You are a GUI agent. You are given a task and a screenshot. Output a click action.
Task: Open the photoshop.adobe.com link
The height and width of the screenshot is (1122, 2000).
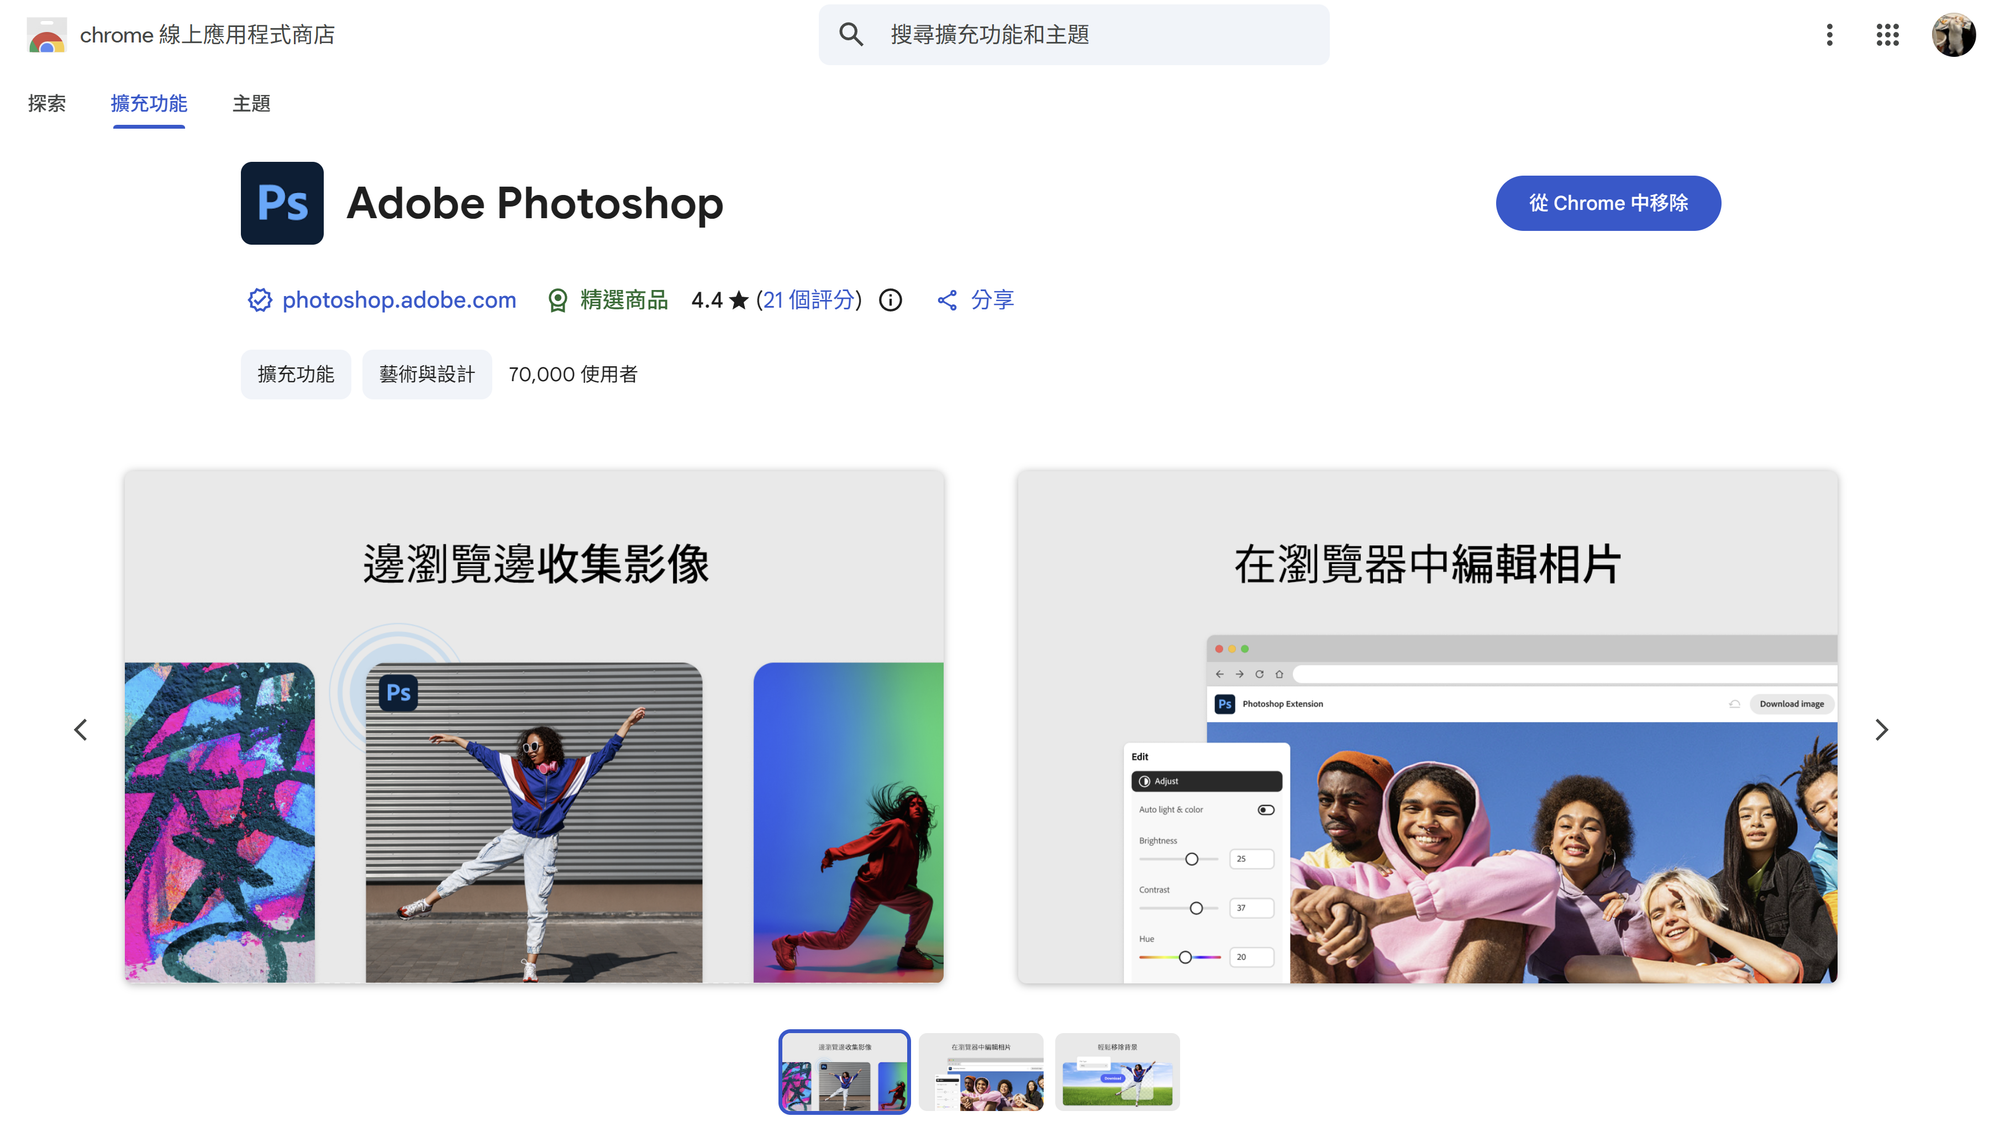(x=399, y=300)
